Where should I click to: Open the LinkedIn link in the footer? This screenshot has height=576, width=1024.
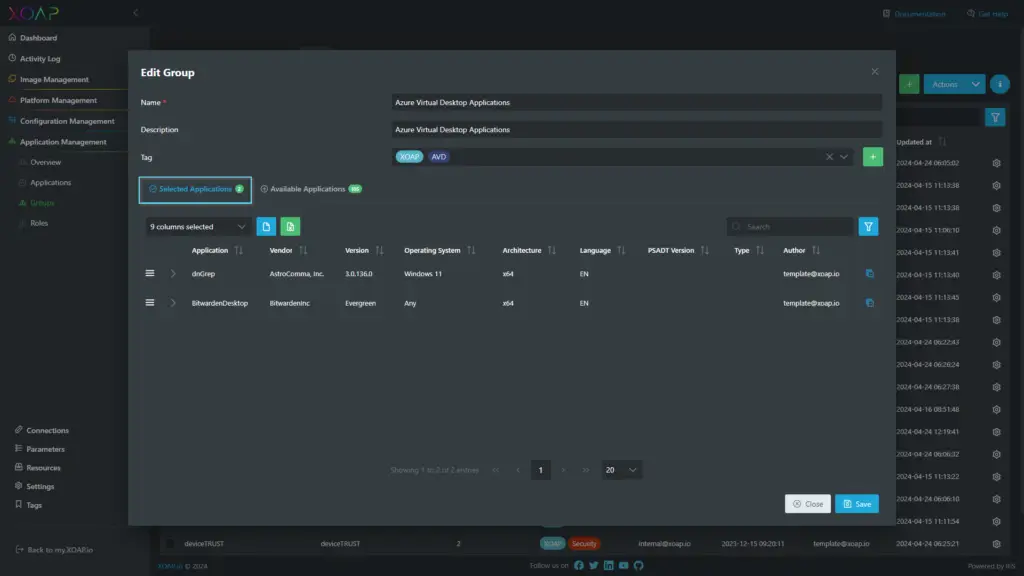coord(609,566)
